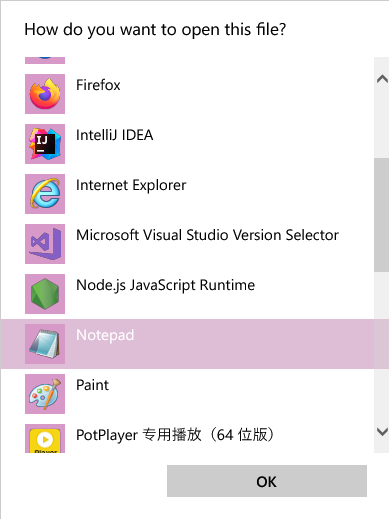Select the IntelliJ IDEA icon
Viewport: 389px width, 519px height.
coord(45,144)
